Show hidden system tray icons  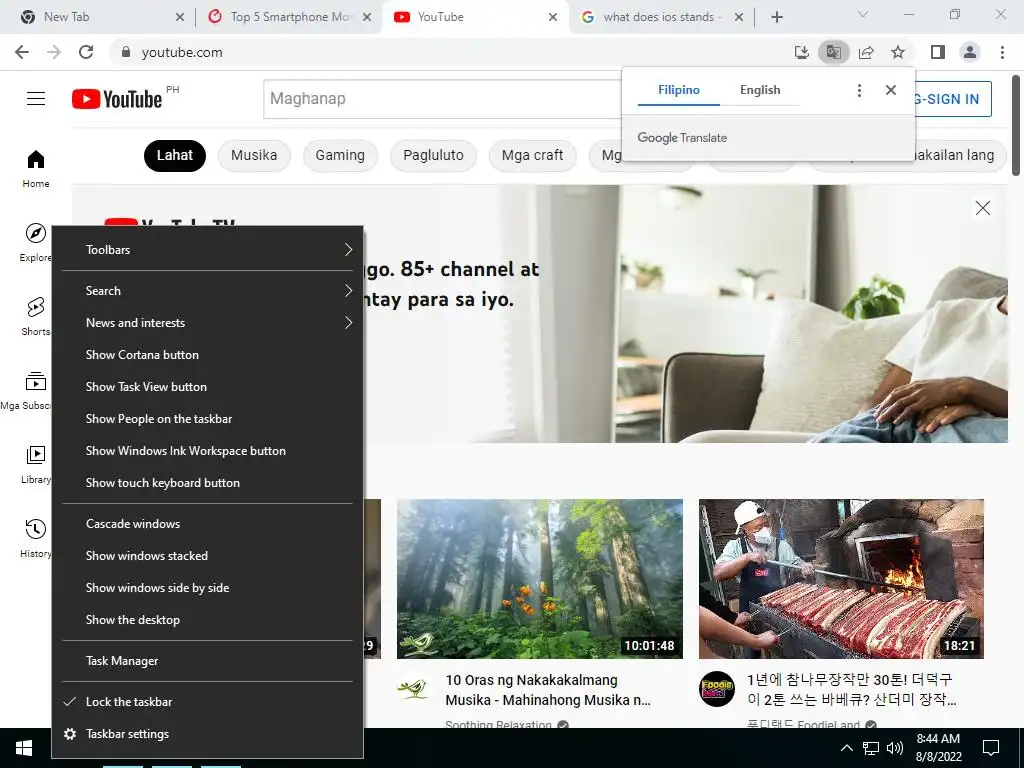tap(846, 748)
